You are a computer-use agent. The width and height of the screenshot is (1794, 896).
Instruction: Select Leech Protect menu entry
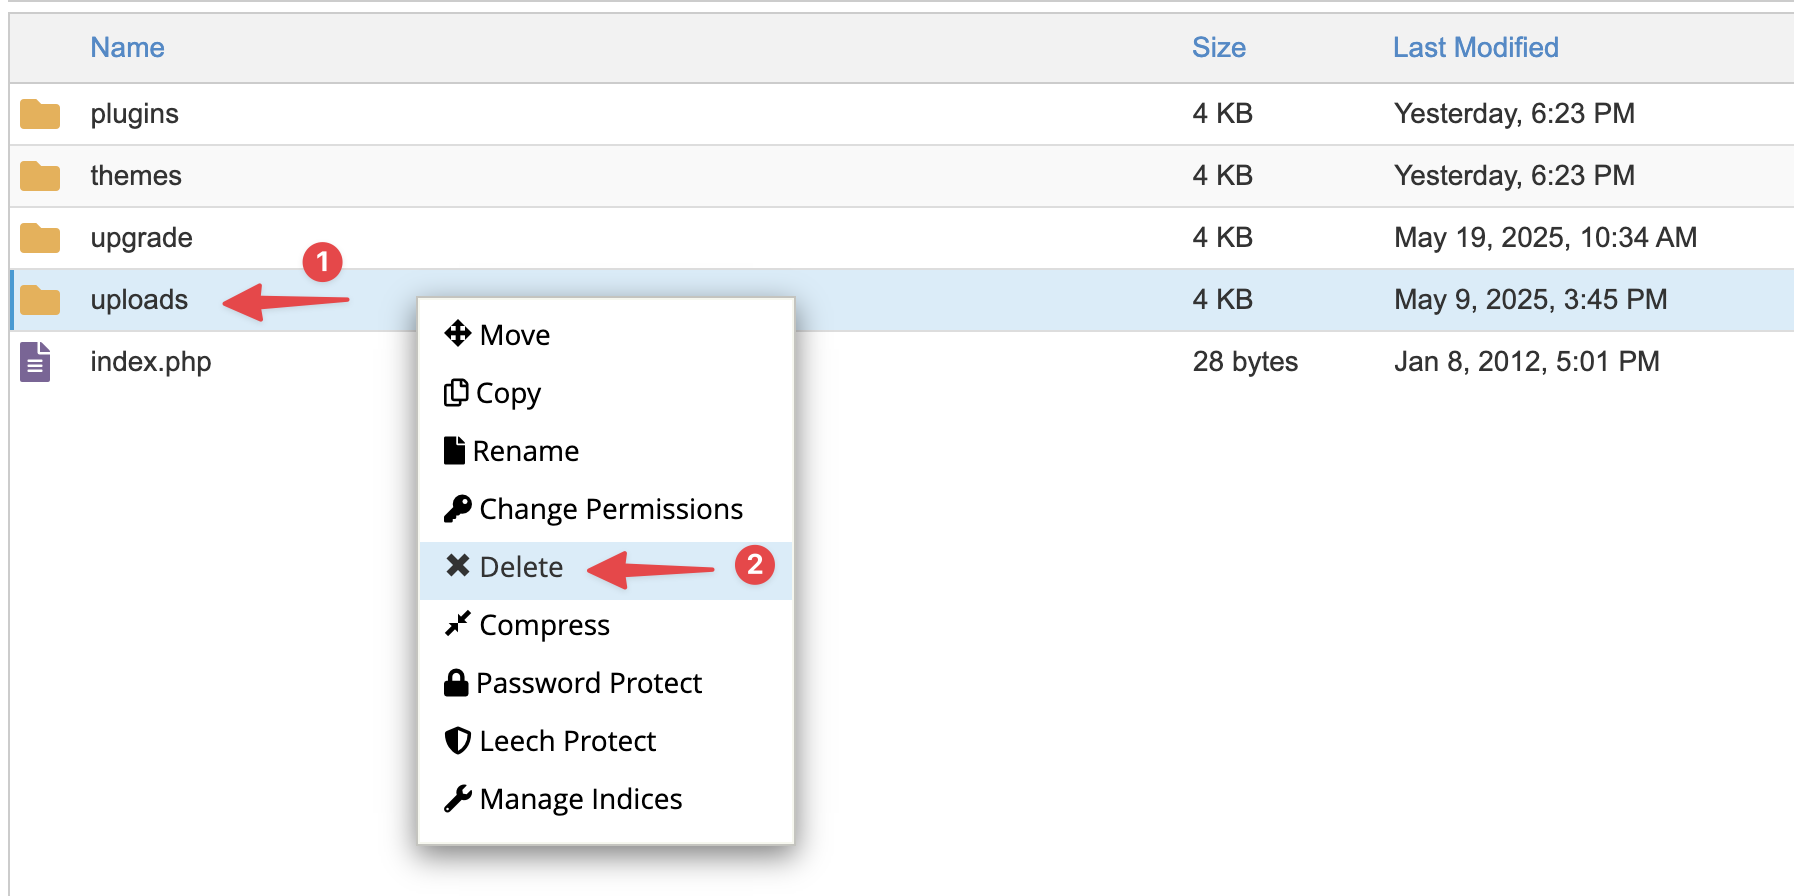(x=606, y=741)
